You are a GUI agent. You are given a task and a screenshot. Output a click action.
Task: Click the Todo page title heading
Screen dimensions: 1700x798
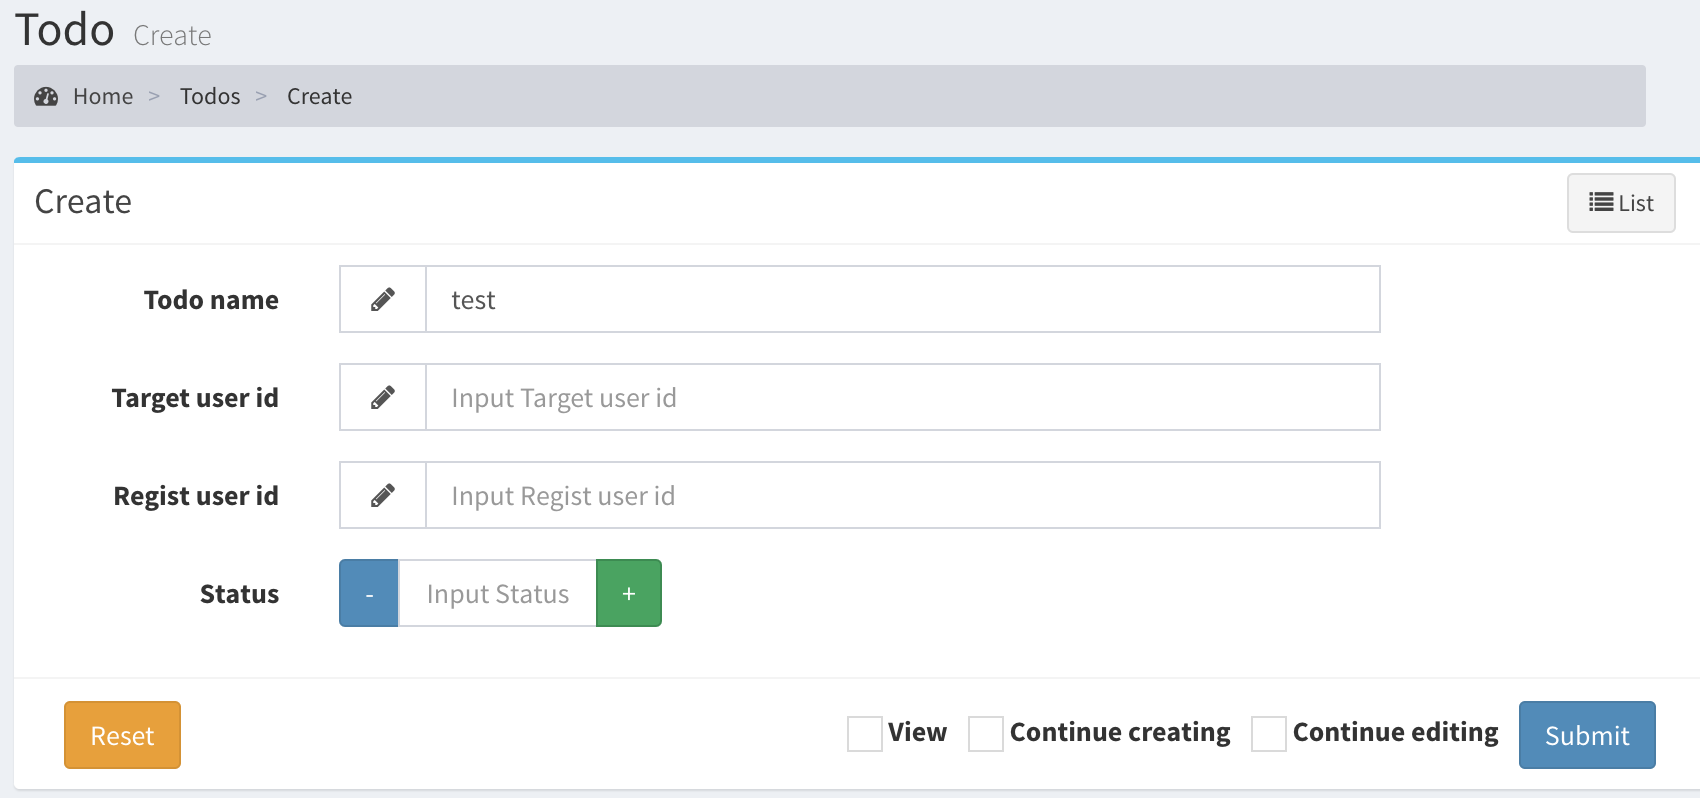click(65, 30)
